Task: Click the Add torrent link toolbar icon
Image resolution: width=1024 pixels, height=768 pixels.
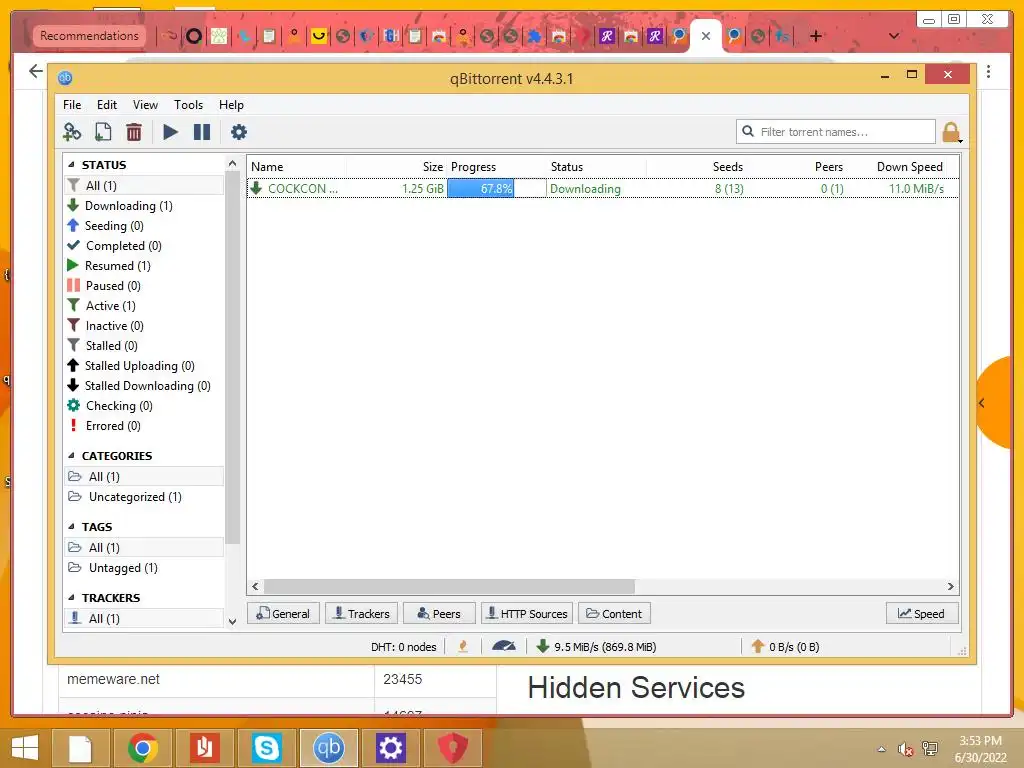Action: coord(72,132)
